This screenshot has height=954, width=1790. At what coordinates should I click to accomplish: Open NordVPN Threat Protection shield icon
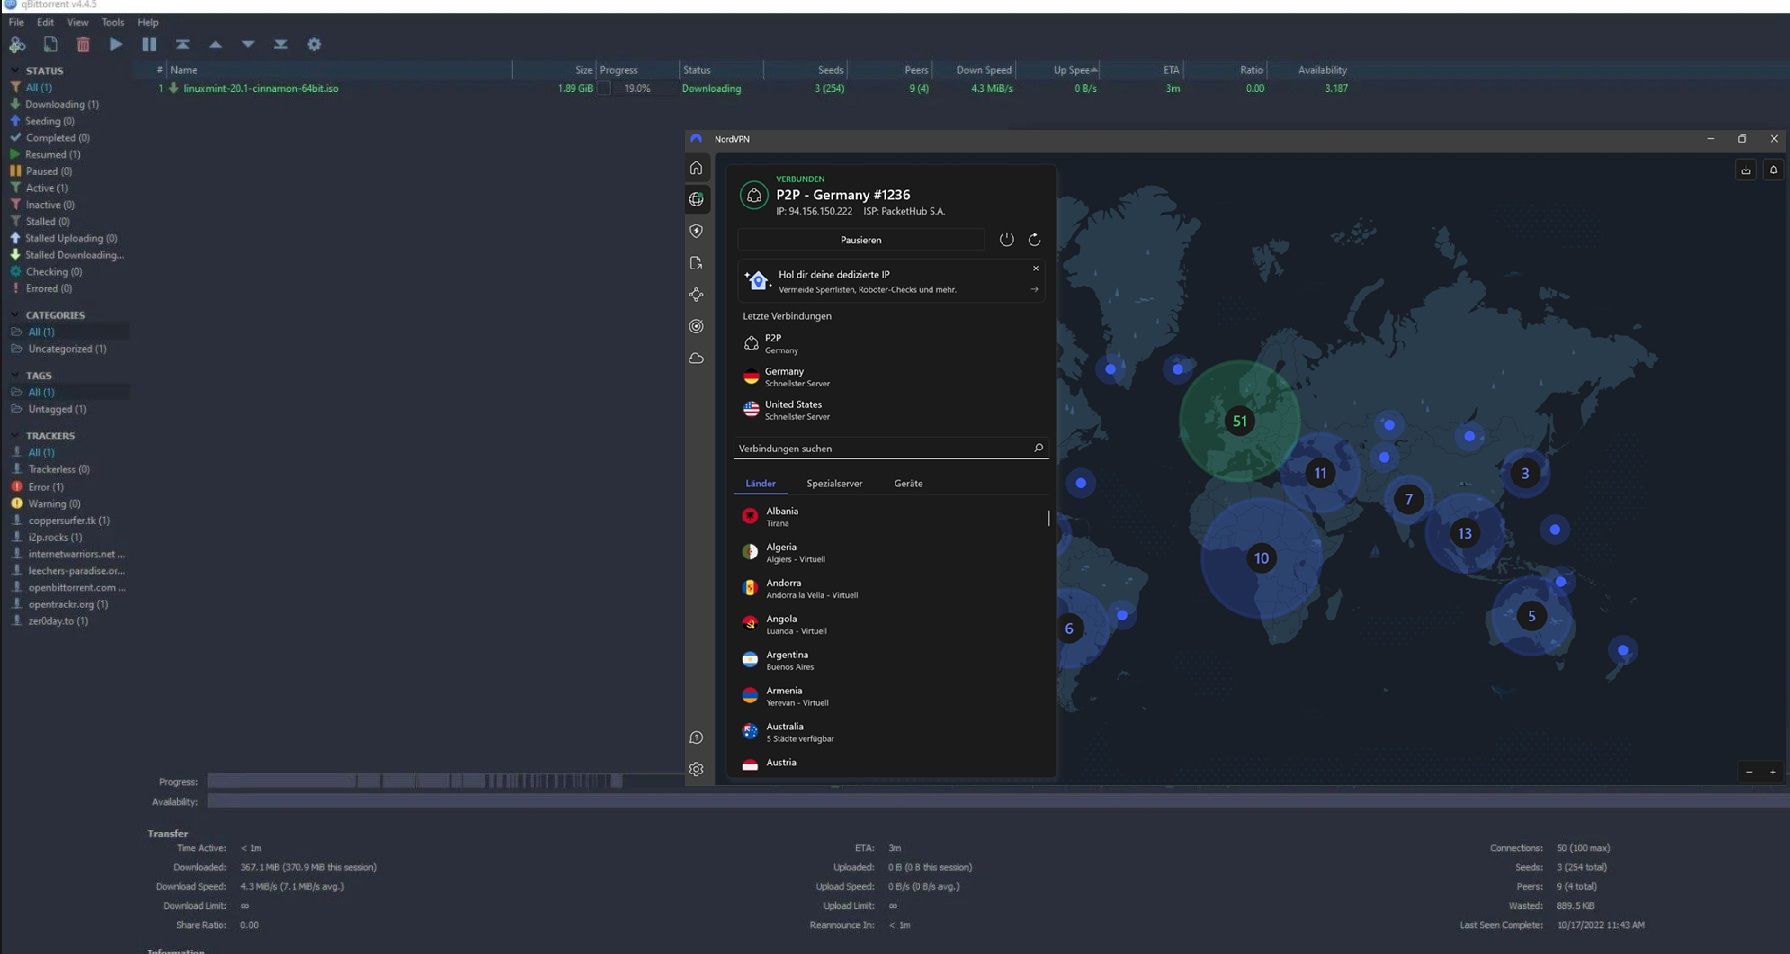pyautogui.click(x=696, y=231)
